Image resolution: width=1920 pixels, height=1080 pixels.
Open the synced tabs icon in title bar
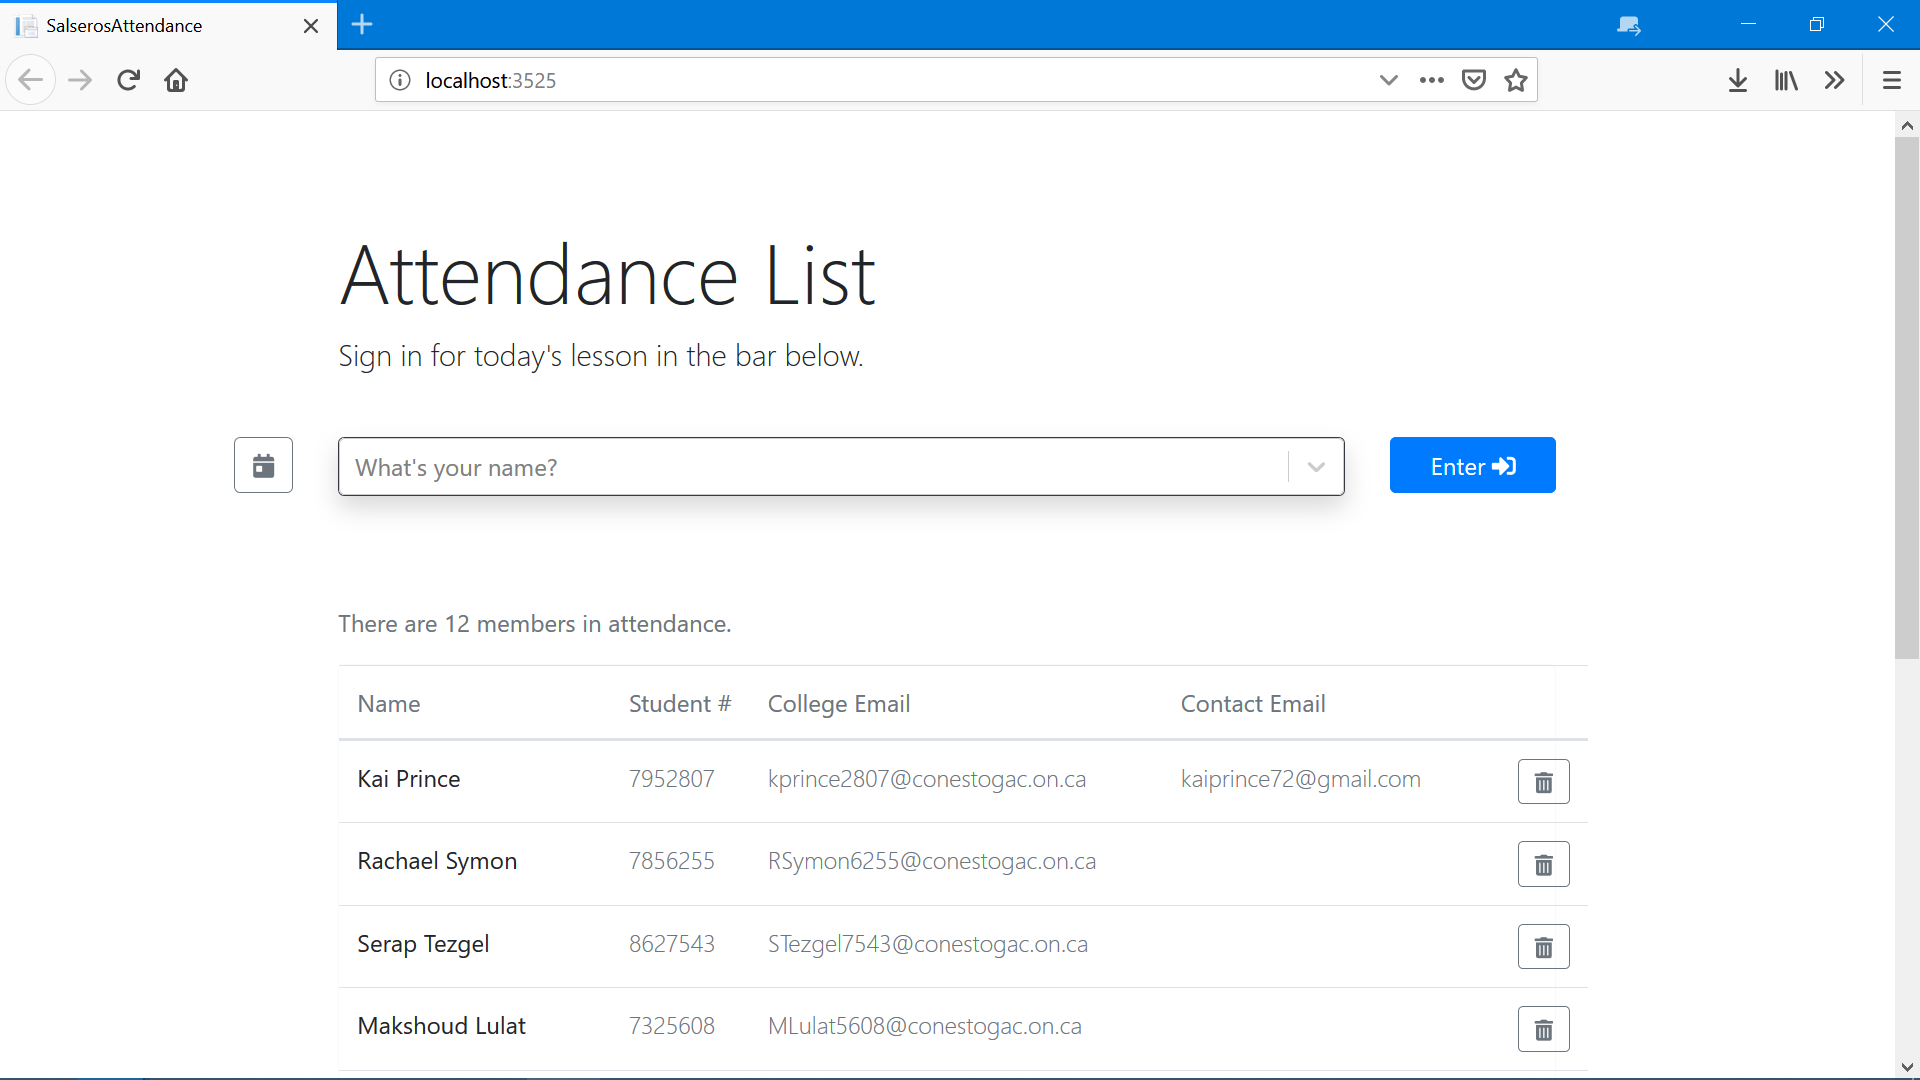pos(1629,25)
